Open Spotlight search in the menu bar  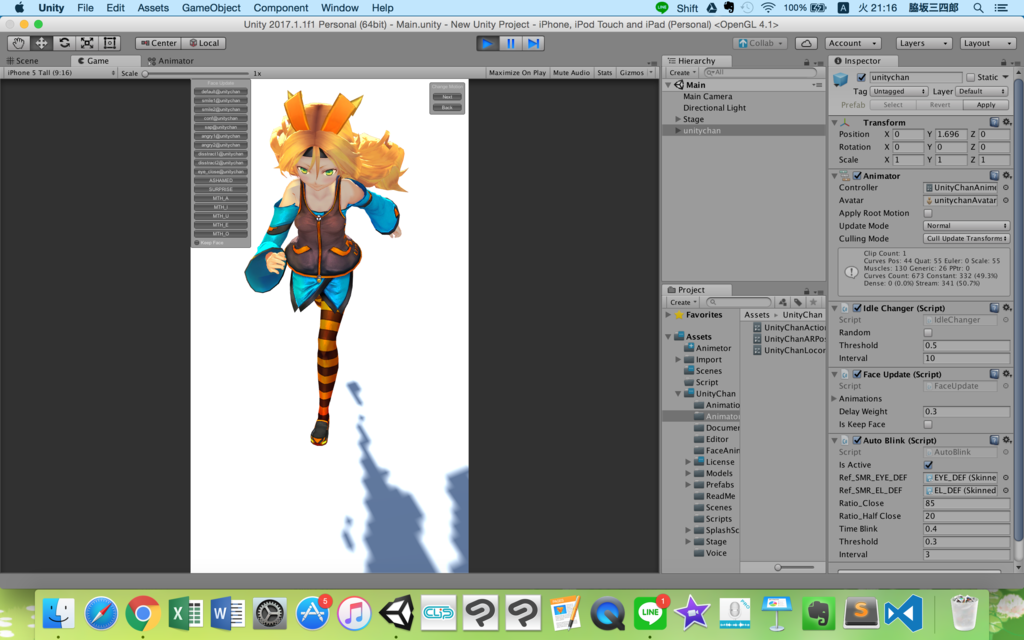(978, 8)
